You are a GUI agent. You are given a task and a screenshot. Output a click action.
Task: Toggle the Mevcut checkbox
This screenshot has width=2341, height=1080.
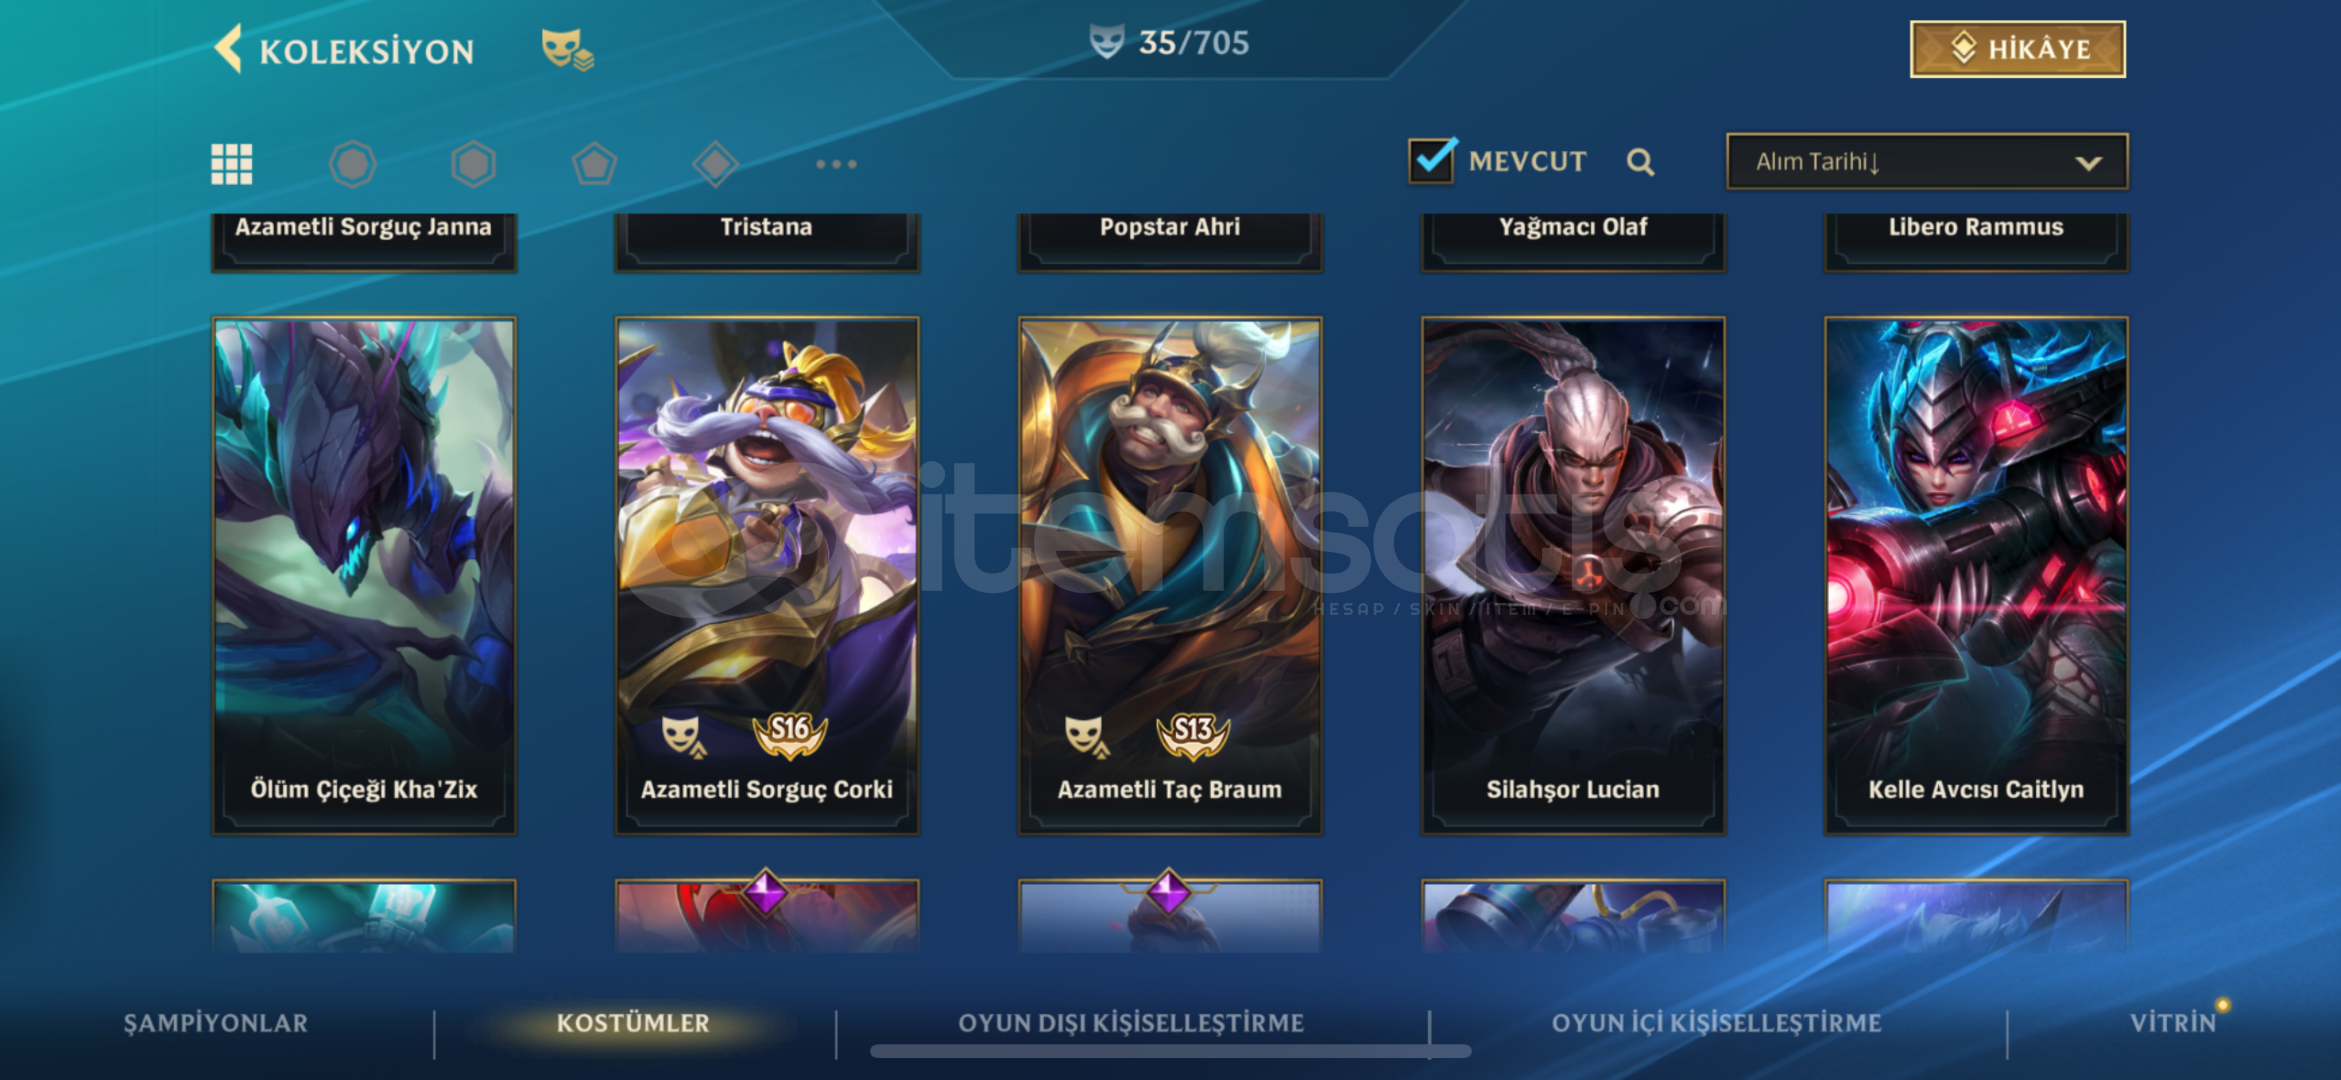(1431, 160)
